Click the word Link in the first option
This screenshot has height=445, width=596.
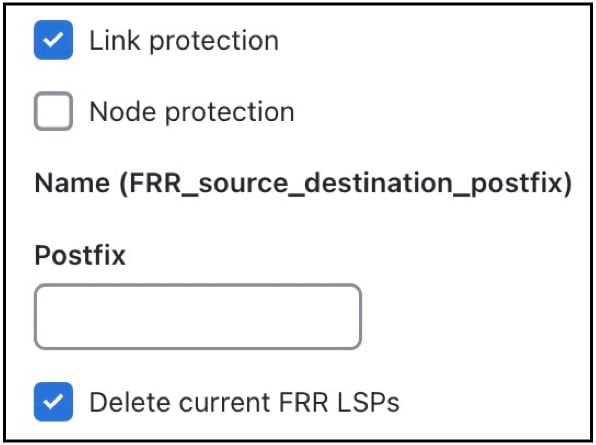pos(114,40)
